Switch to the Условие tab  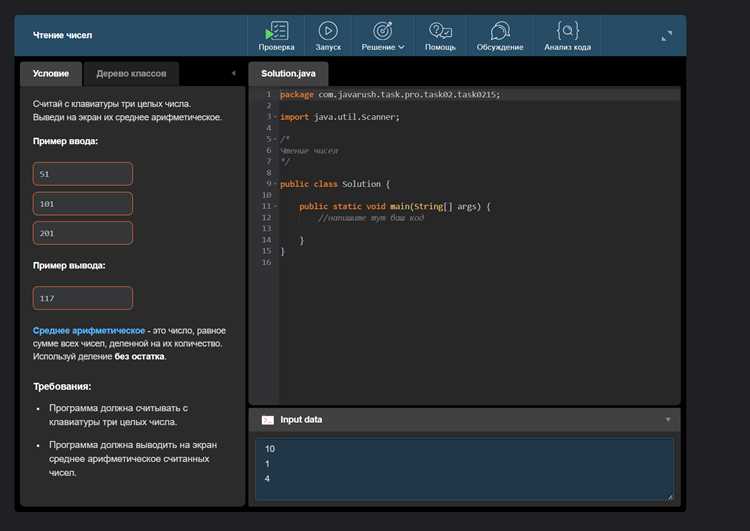[51, 74]
